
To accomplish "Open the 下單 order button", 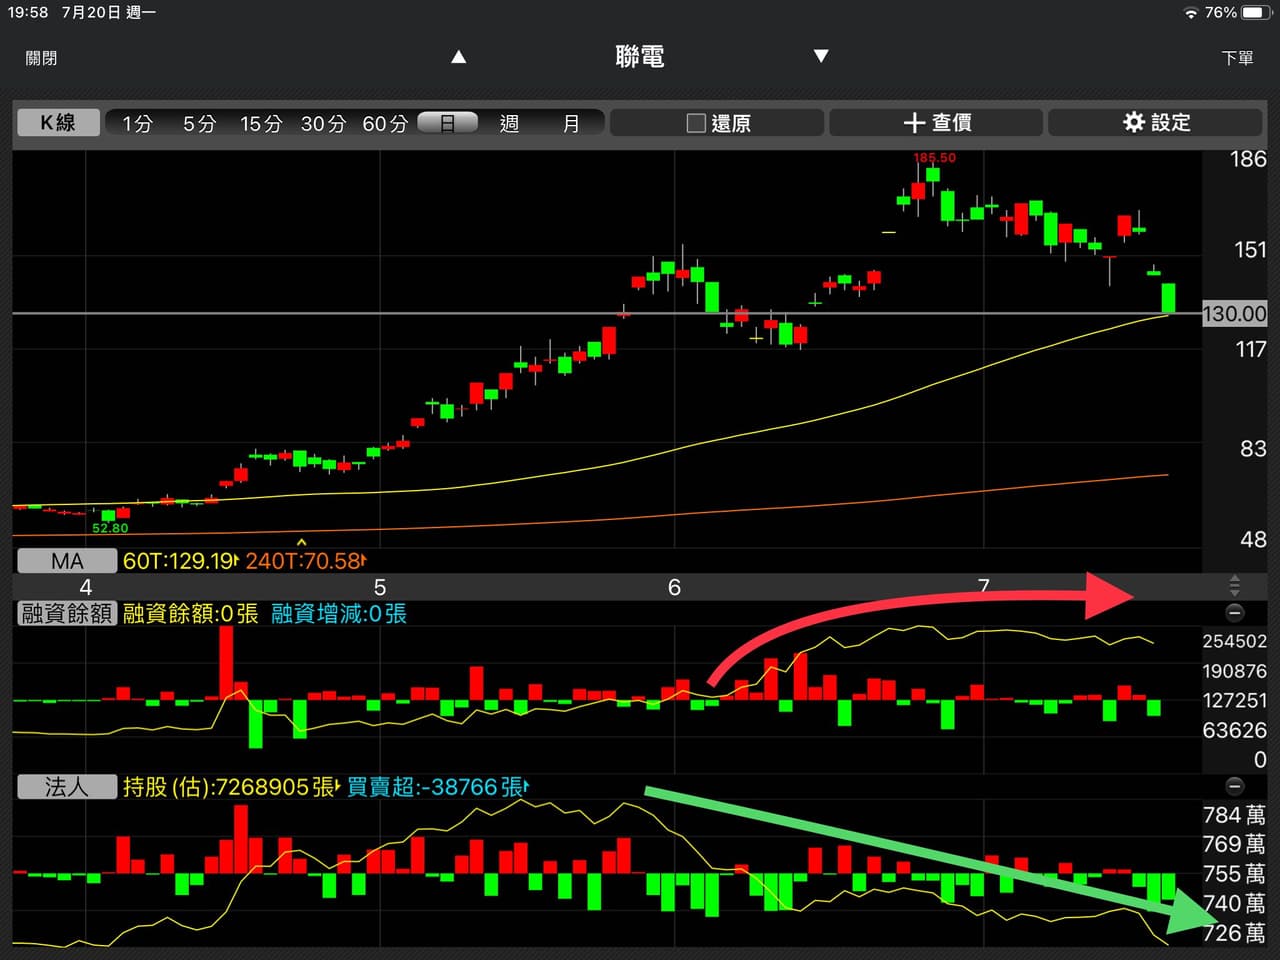I will (x=1237, y=58).
